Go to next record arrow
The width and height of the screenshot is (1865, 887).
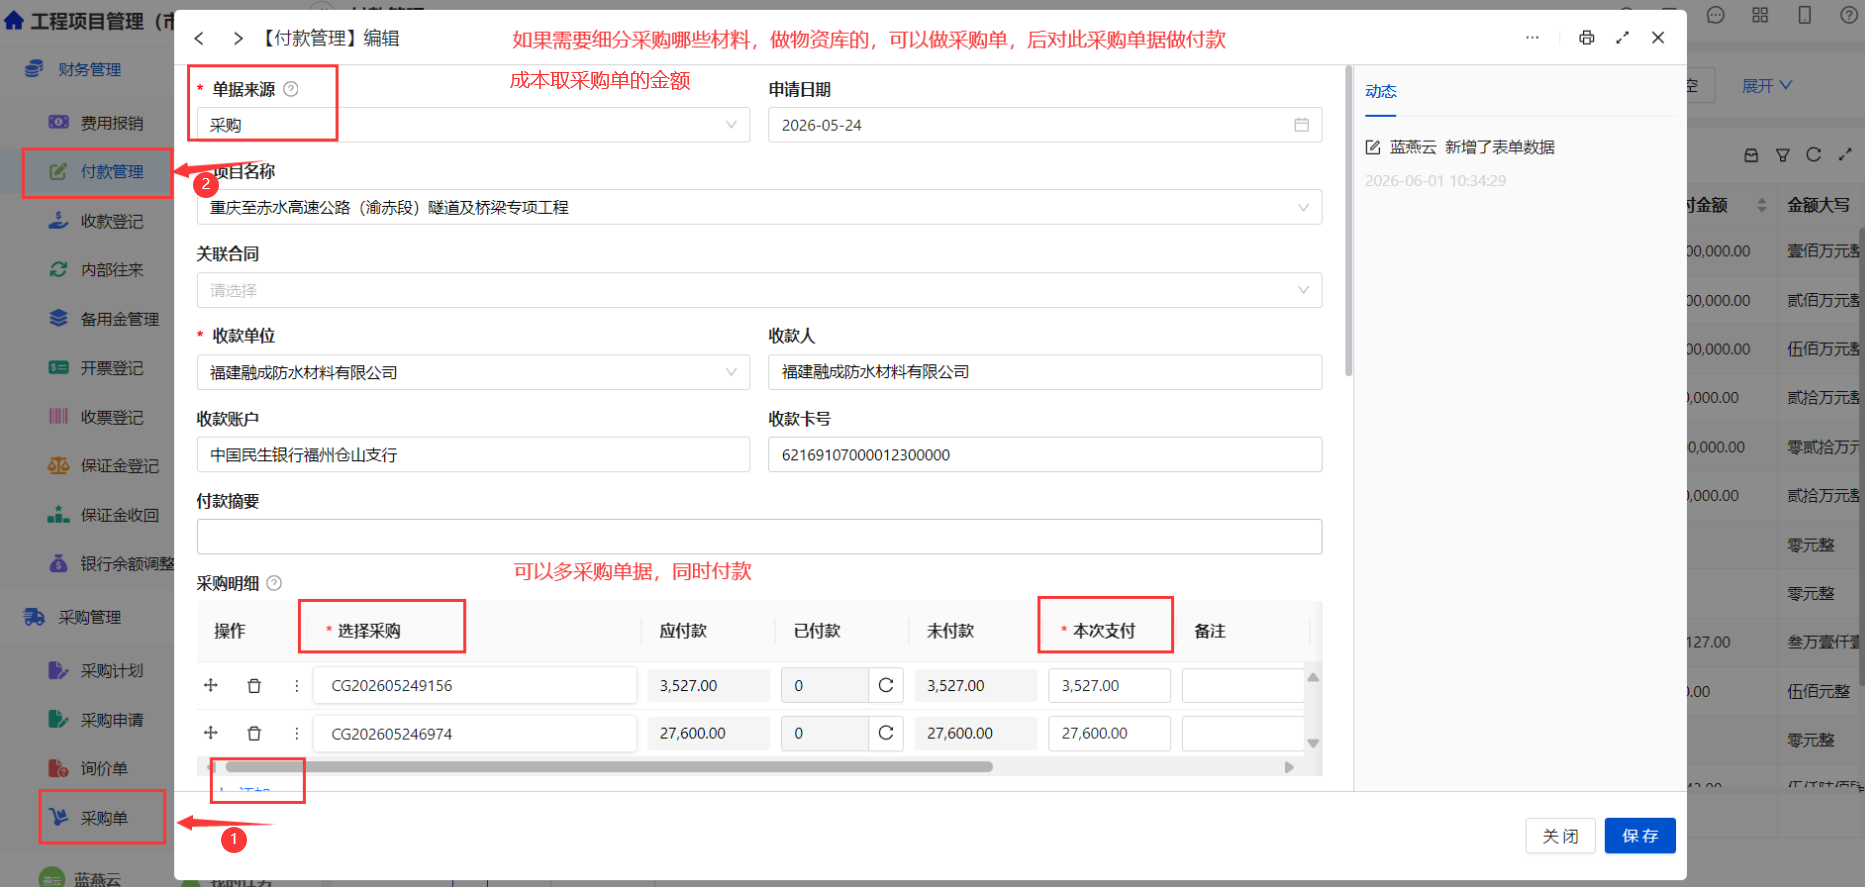tap(237, 38)
